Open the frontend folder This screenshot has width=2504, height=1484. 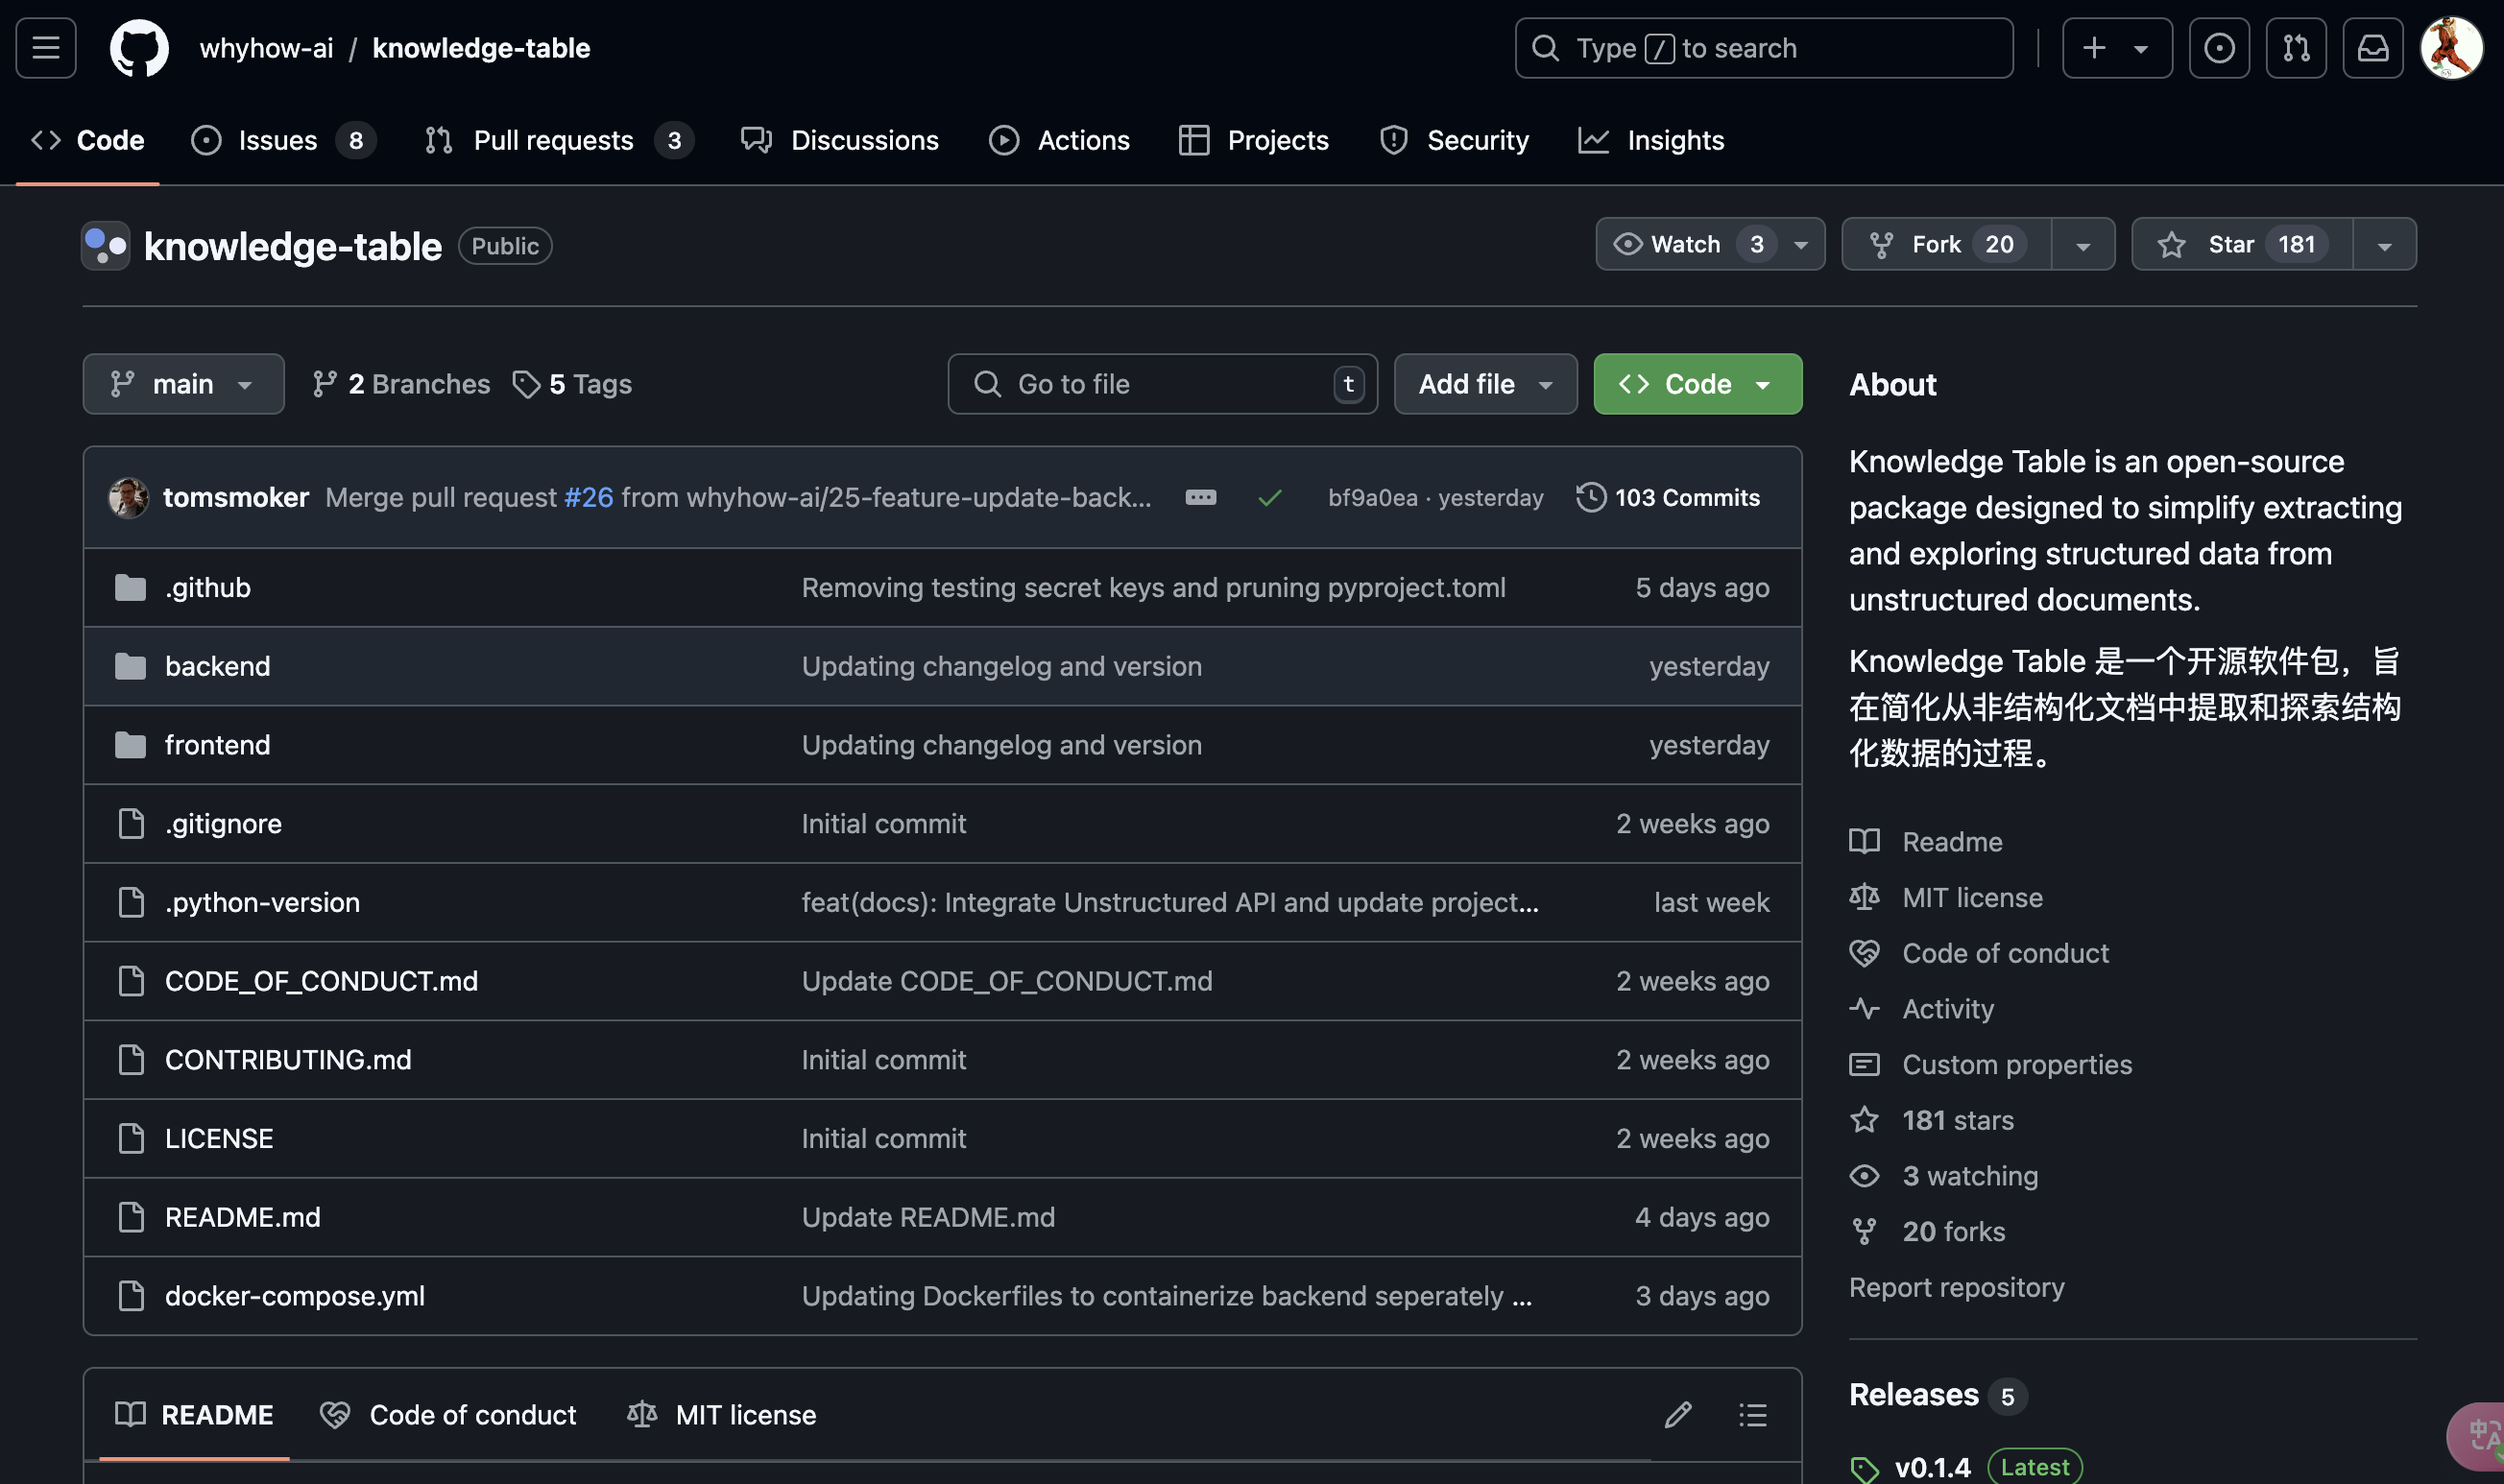pyautogui.click(x=218, y=745)
